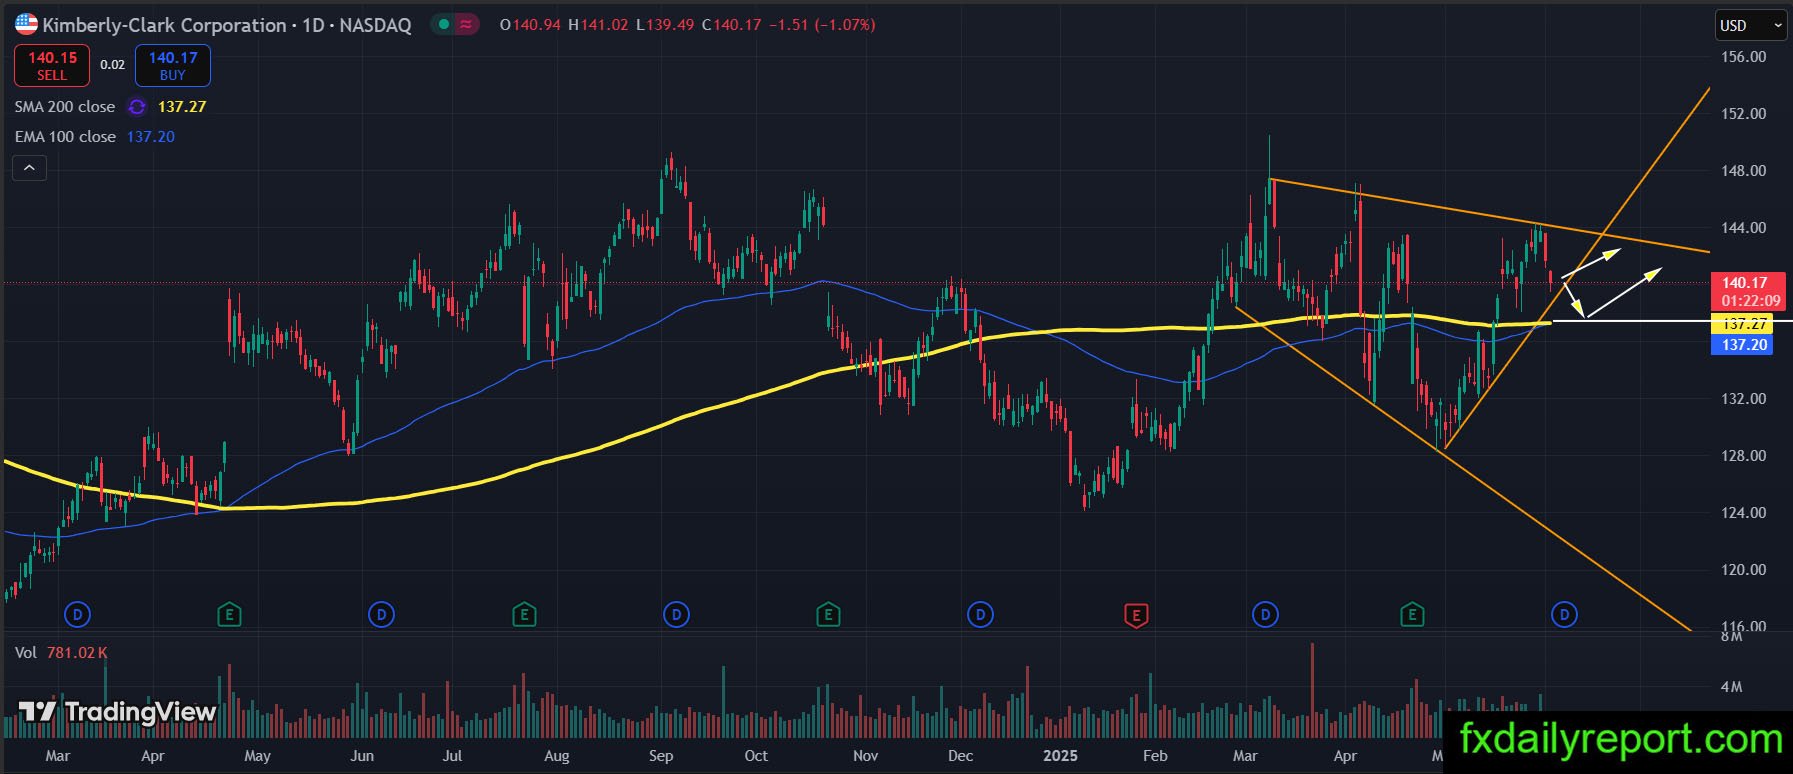Open the early March 2024 dividend marker

(78, 614)
